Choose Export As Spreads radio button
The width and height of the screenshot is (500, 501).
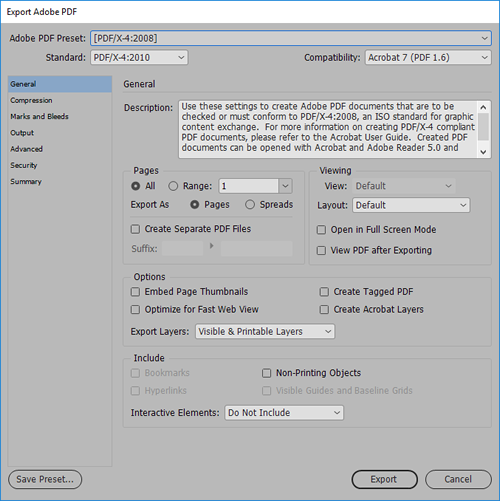(x=250, y=205)
